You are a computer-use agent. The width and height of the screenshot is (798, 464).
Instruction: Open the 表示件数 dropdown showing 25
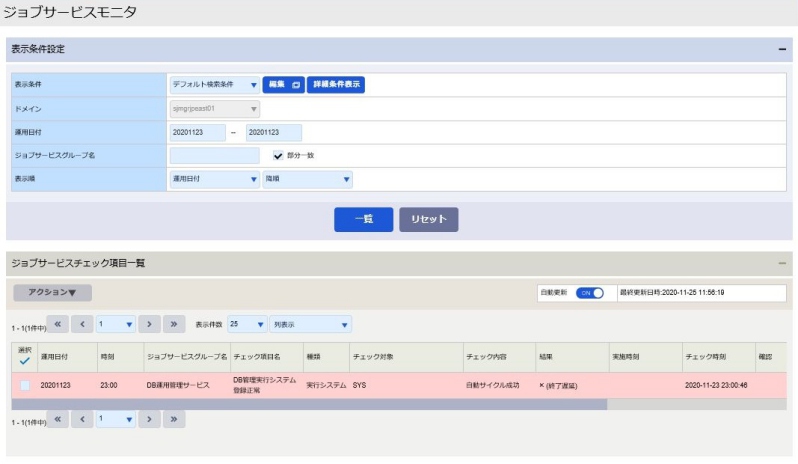tap(247, 324)
